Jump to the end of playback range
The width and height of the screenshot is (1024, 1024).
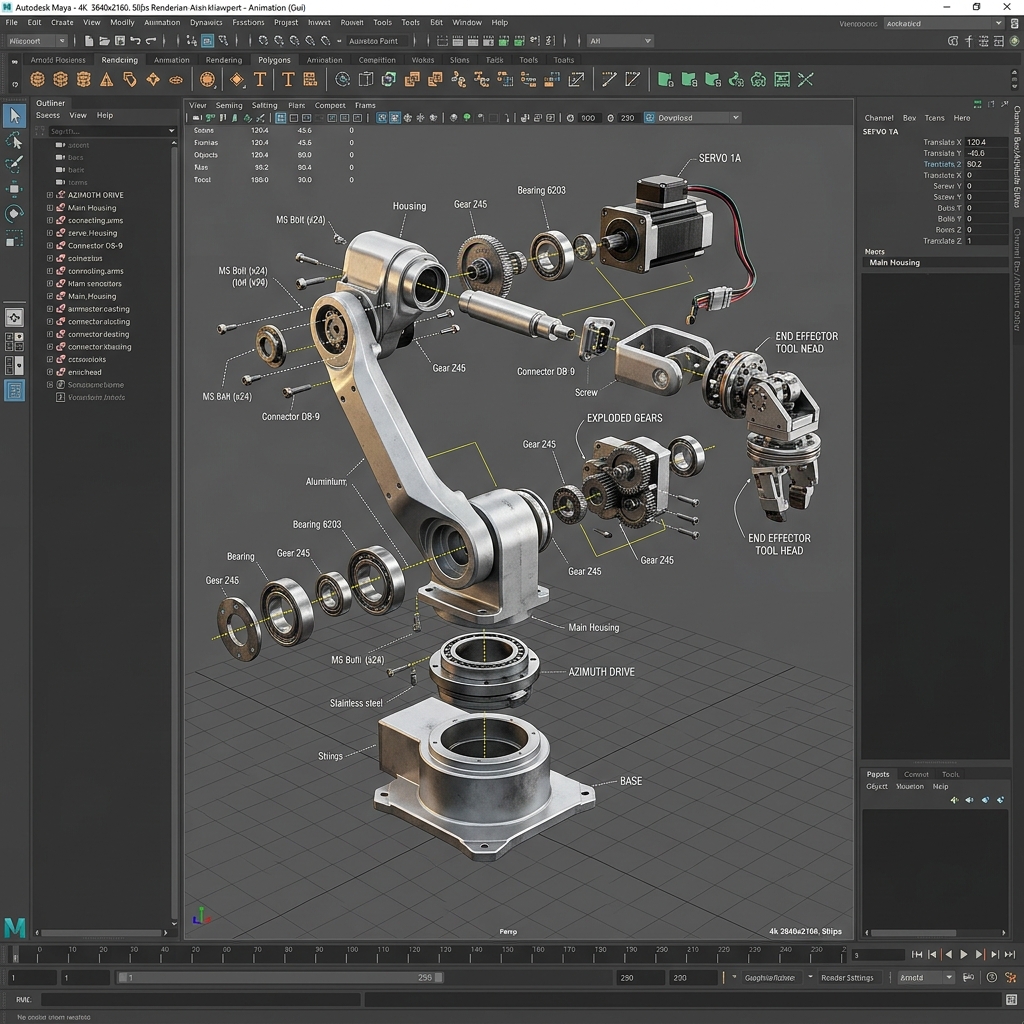[1010, 954]
